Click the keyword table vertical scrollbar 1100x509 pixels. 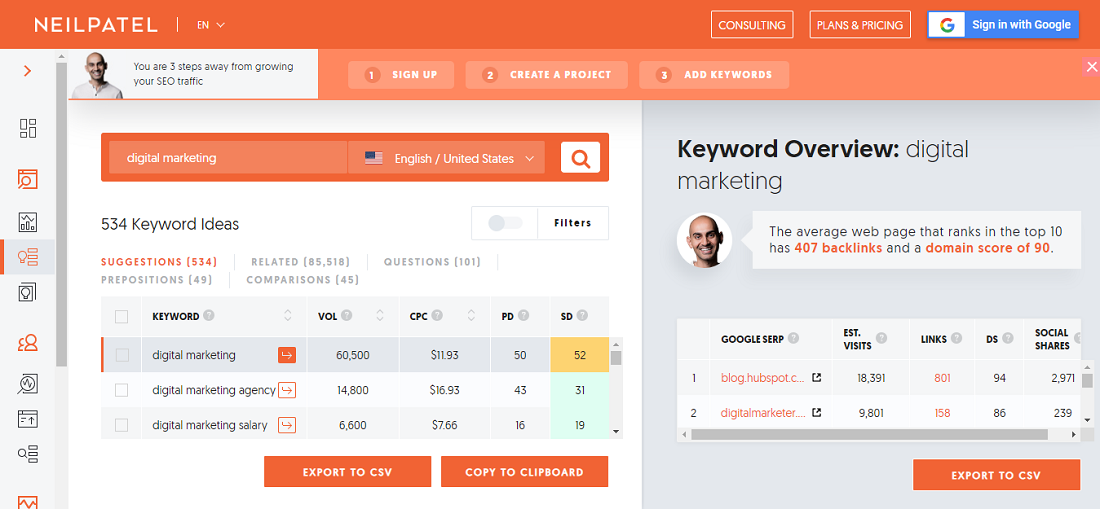coord(616,388)
